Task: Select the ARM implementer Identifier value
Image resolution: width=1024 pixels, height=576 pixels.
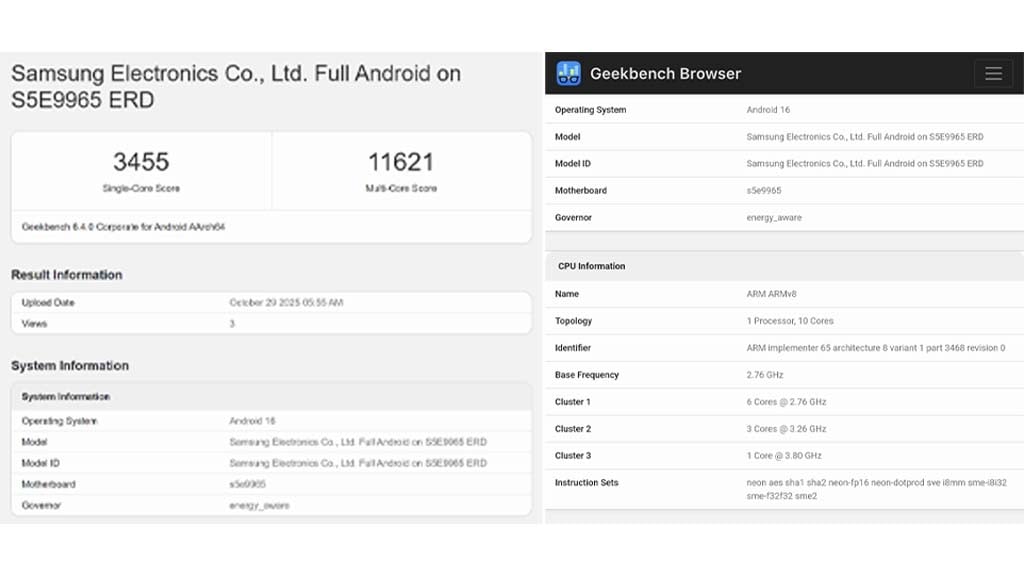Action: (875, 348)
